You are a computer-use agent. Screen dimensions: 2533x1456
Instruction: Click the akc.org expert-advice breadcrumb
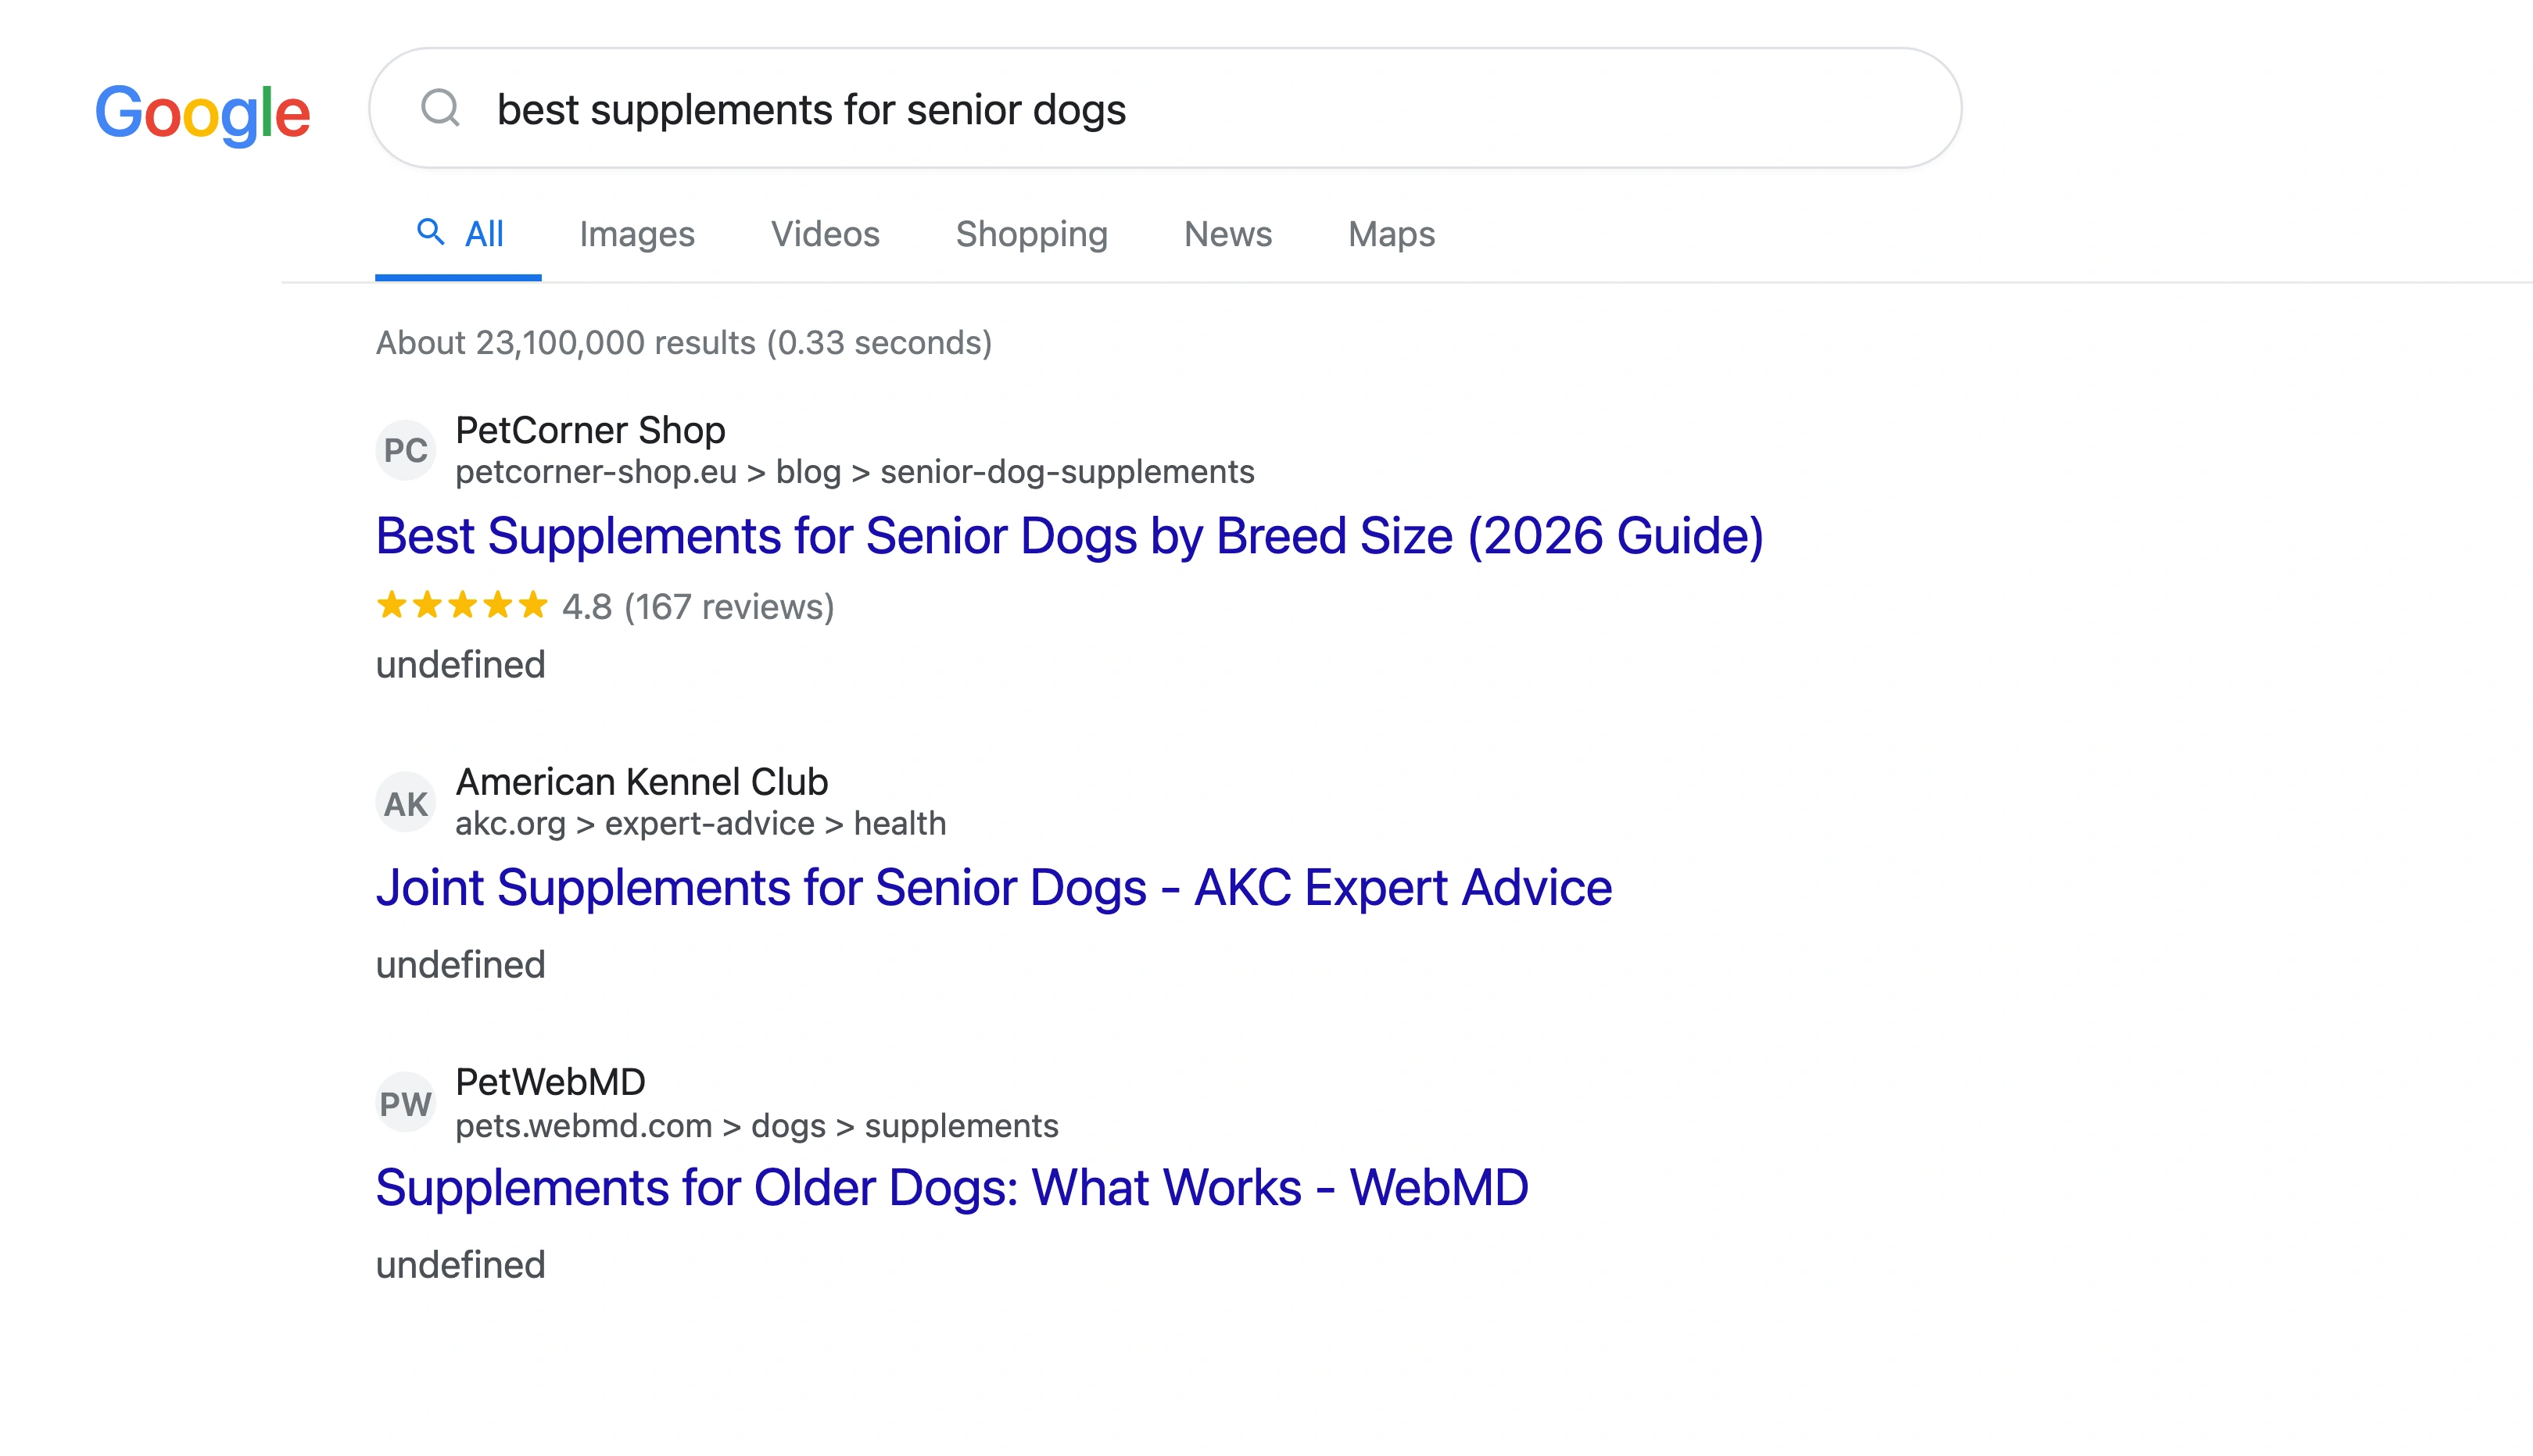700,823
